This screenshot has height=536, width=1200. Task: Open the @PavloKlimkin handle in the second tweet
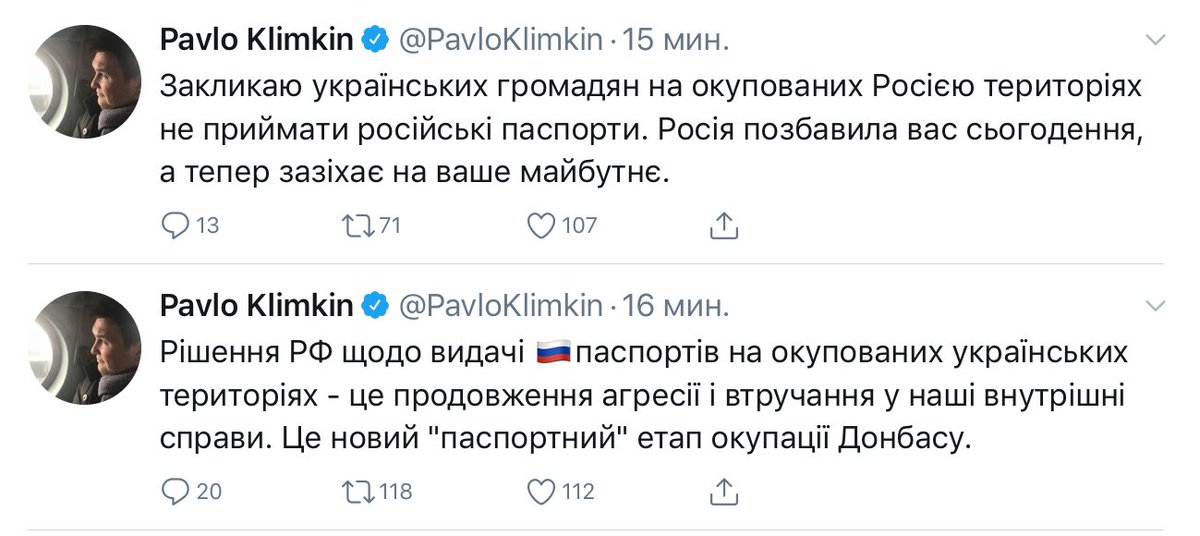(501, 304)
